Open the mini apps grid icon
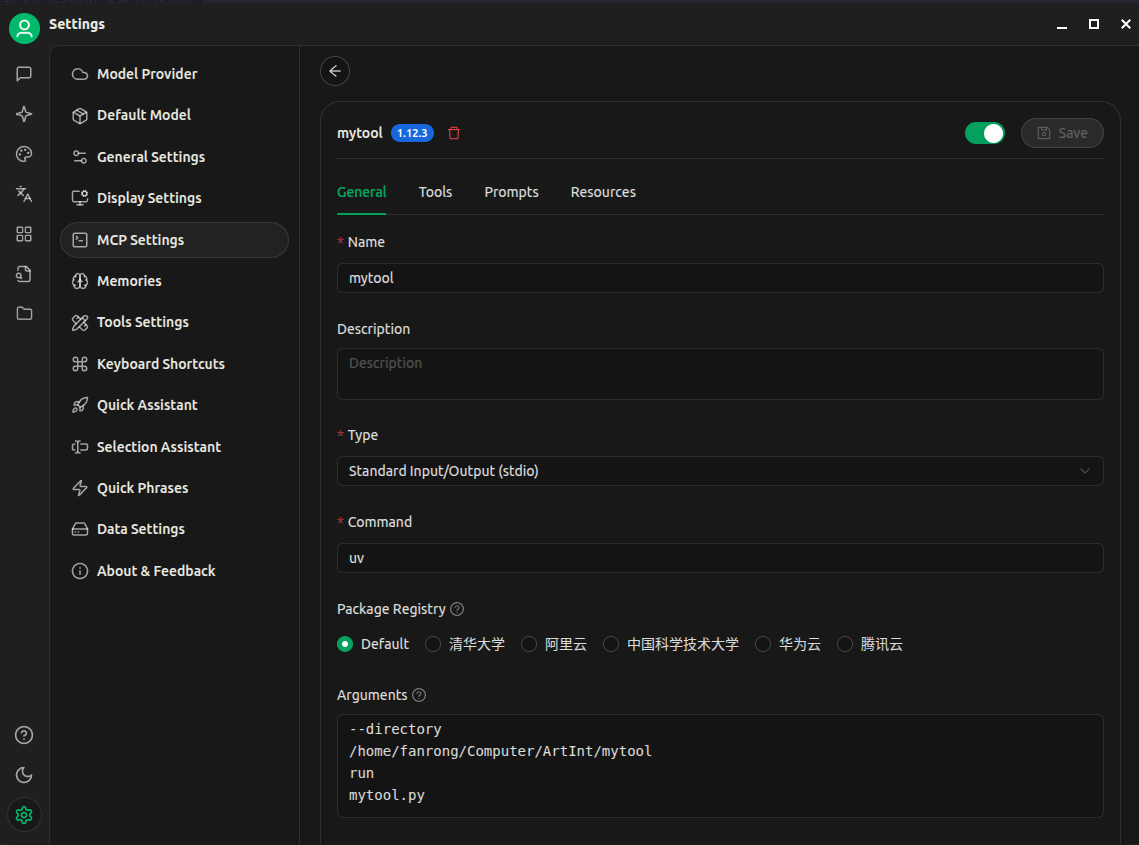 pos(24,234)
